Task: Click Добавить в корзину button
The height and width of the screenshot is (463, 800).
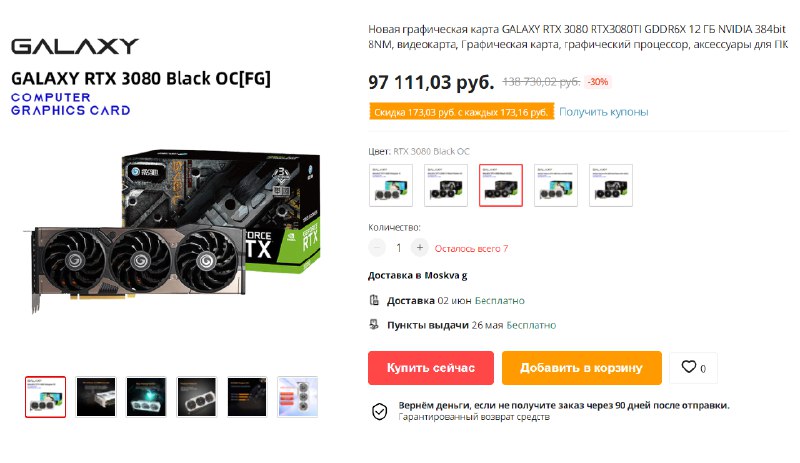Action: [x=582, y=368]
